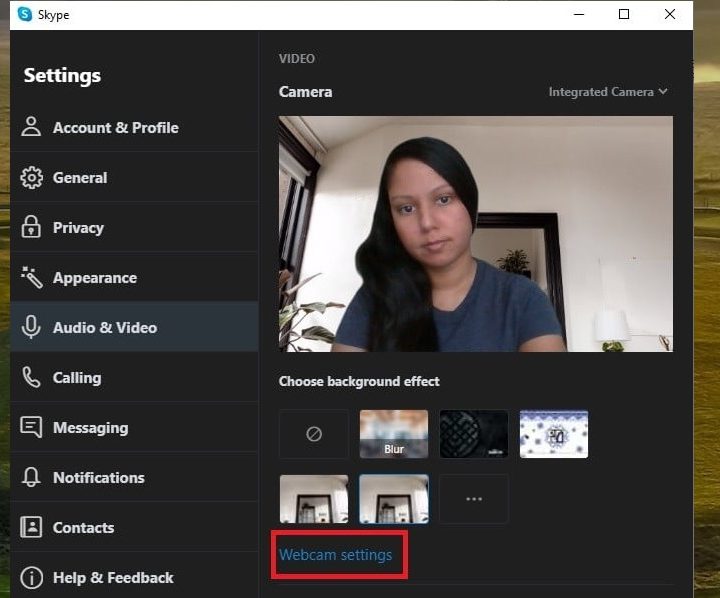Pick the first room photo background
This screenshot has width=720, height=598.
pyautogui.click(x=314, y=499)
